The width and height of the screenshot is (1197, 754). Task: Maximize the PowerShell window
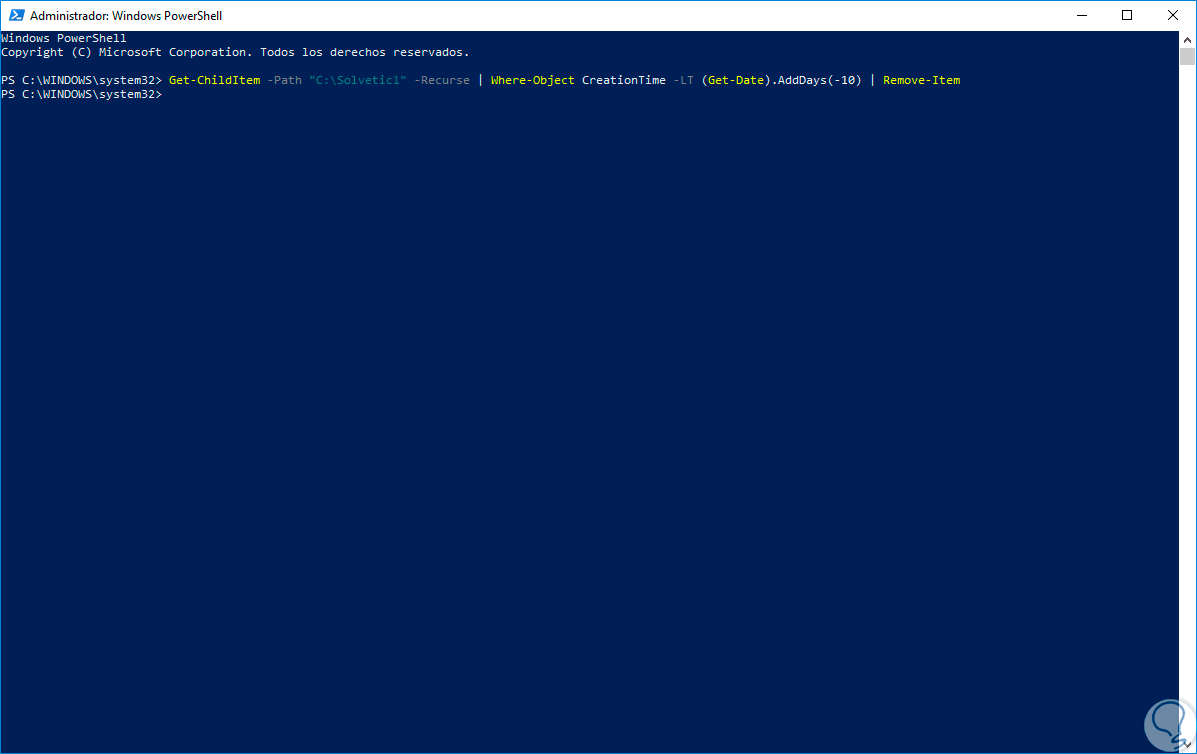pos(1127,15)
